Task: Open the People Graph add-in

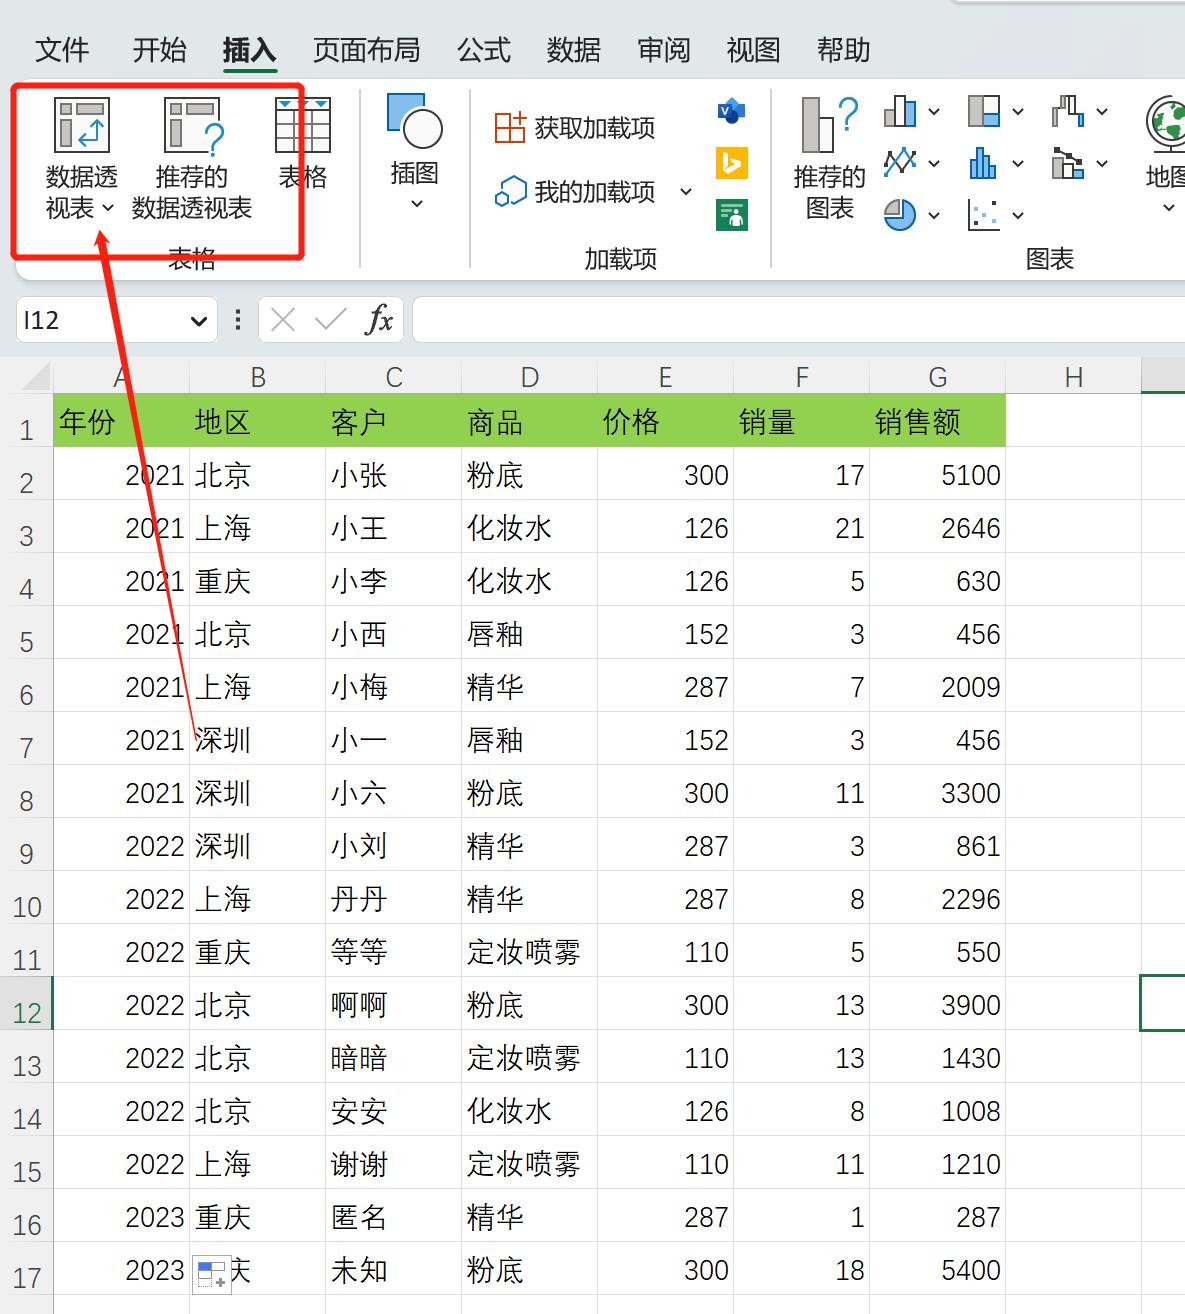Action: pos(731,214)
